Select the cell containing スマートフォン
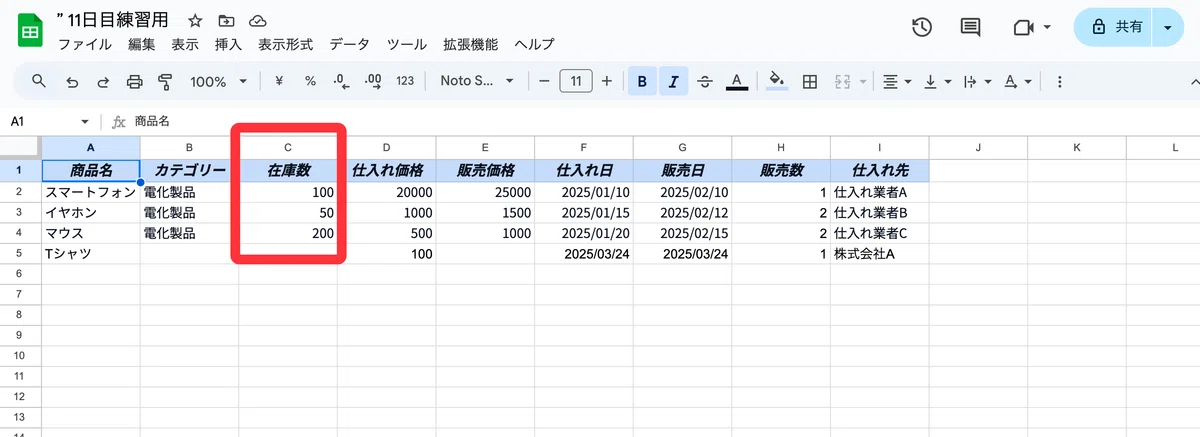The height and width of the screenshot is (437, 1200). click(x=90, y=191)
